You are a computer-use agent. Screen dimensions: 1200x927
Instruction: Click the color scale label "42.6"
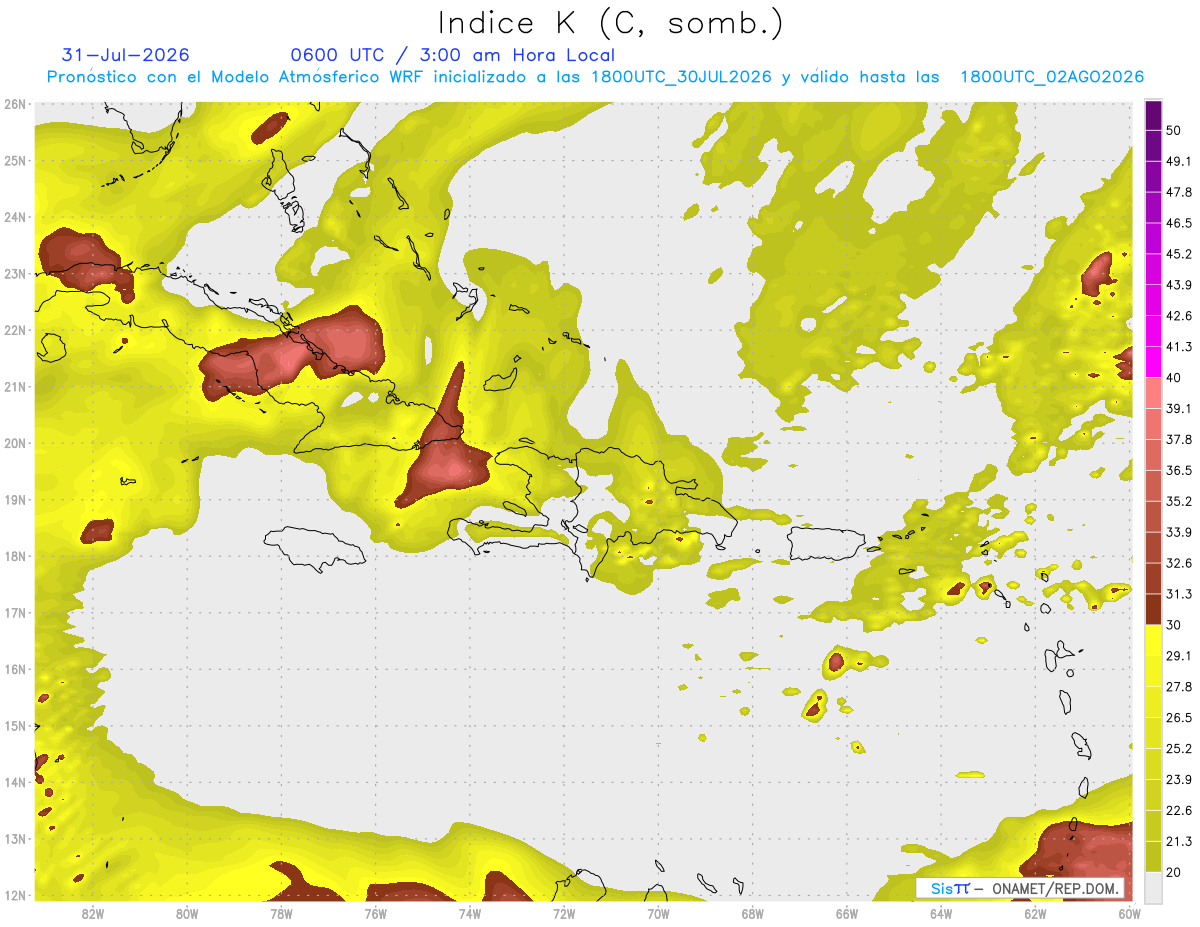click(x=1178, y=316)
